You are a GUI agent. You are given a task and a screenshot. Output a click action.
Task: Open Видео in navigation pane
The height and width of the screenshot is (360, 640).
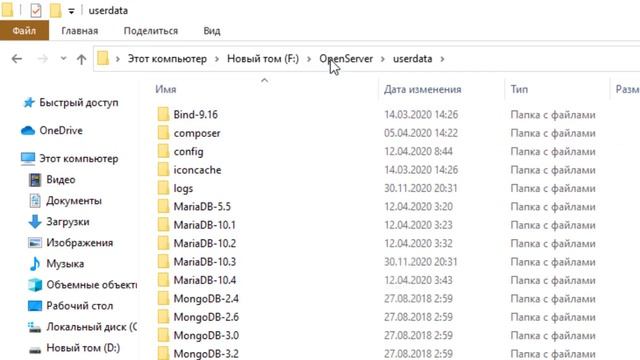click(x=60, y=180)
